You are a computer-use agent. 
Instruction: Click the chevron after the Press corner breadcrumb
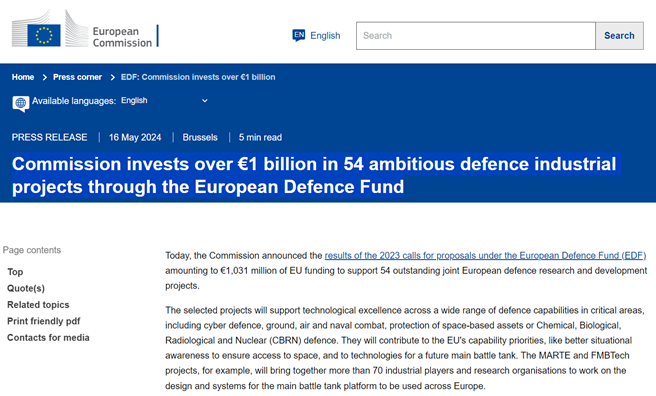pyautogui.click(x=112, y=77)
